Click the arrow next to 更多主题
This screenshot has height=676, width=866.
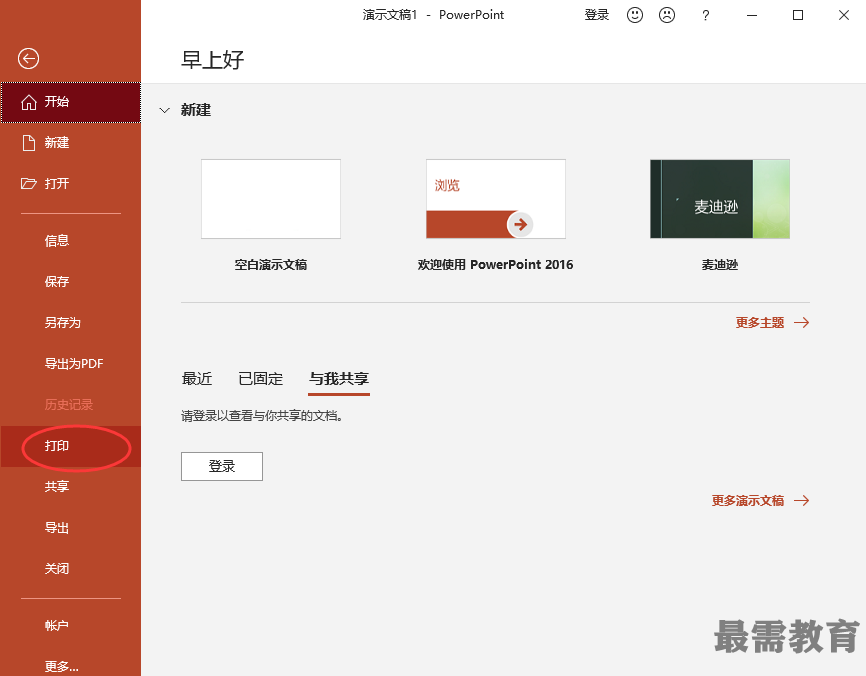coord(801,323)
